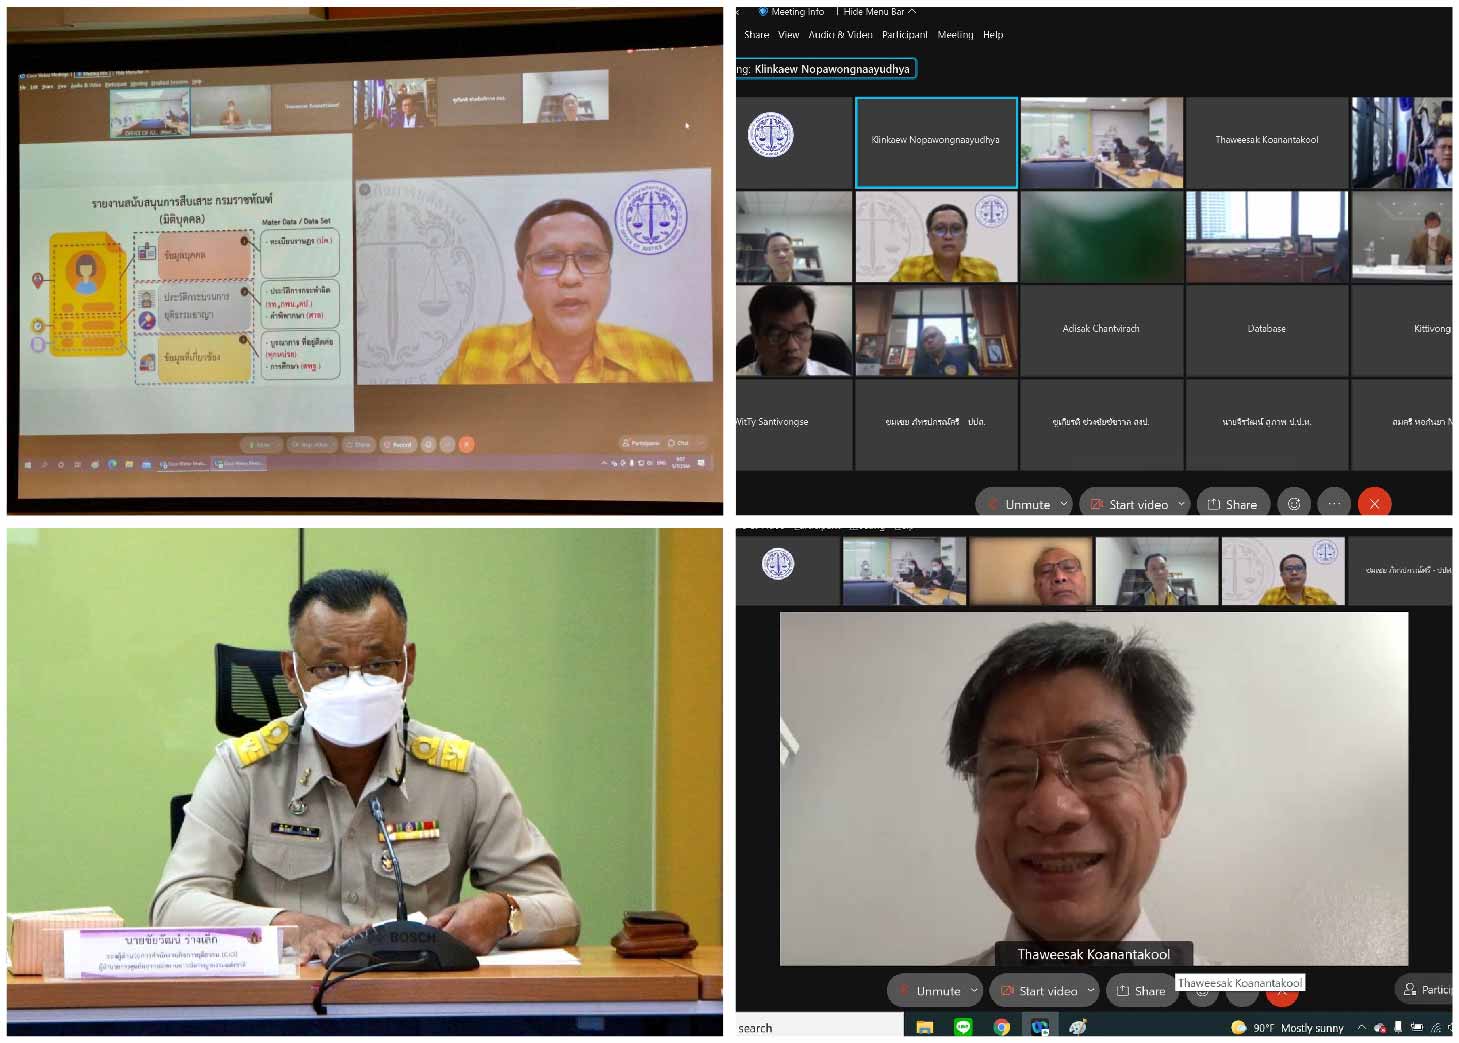
Task: Open Google Chrome from the taskbar
Action: coord(1001,1027)
